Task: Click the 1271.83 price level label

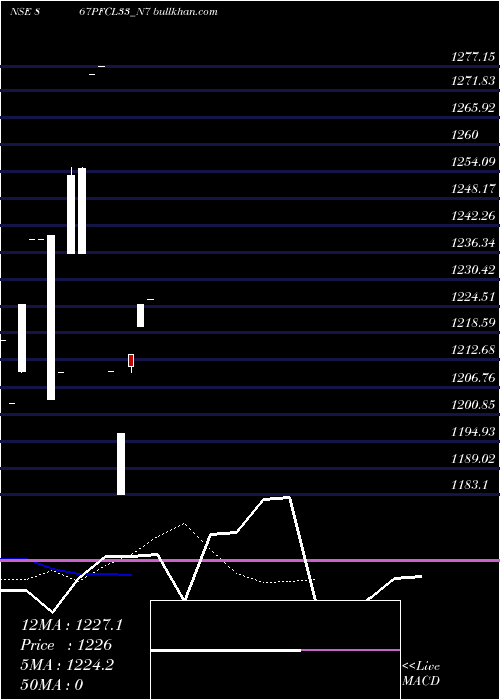Action: (473, 81)
